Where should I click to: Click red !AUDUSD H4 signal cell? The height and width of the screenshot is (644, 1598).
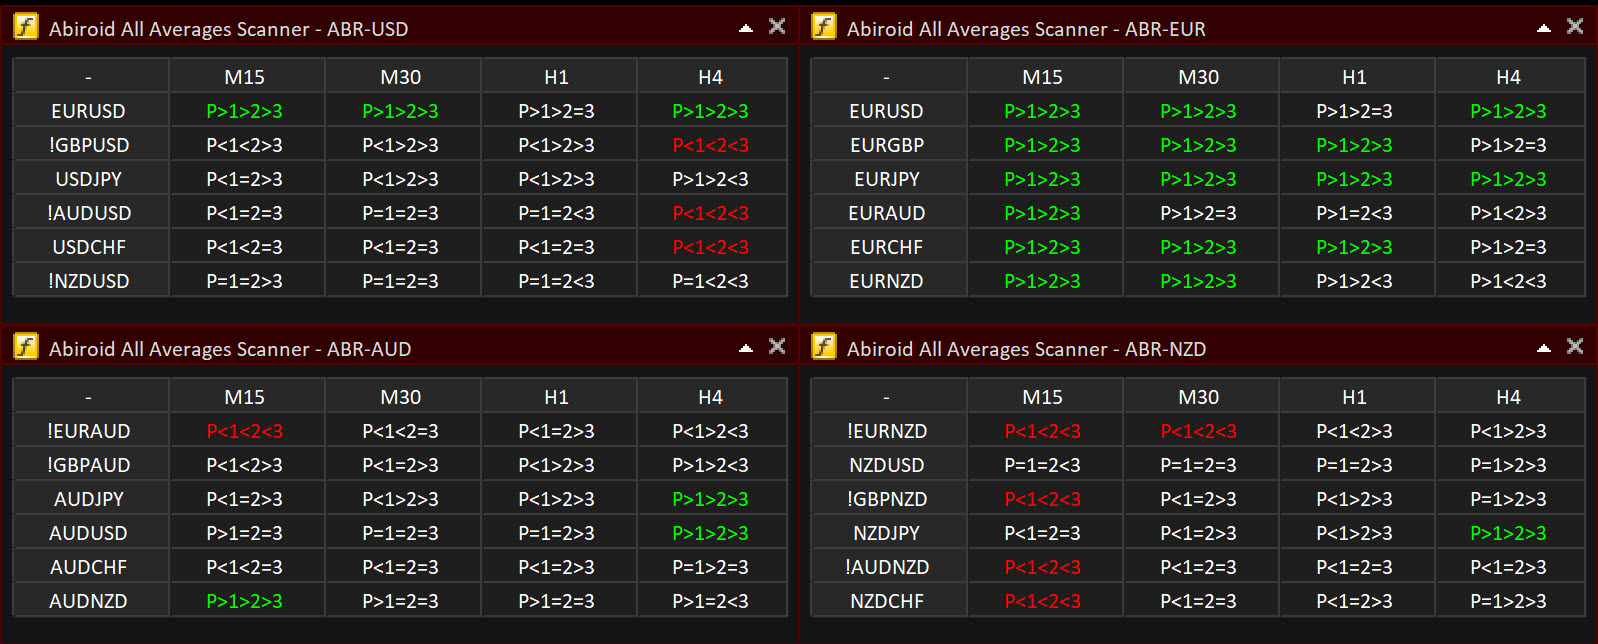click(x=711, y=213)
